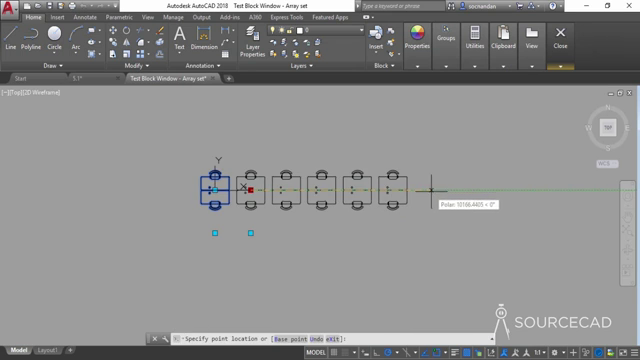This screenshot has height=360, width=640.
Task: Choose Undo command option
Action: [x=316, y=339]
